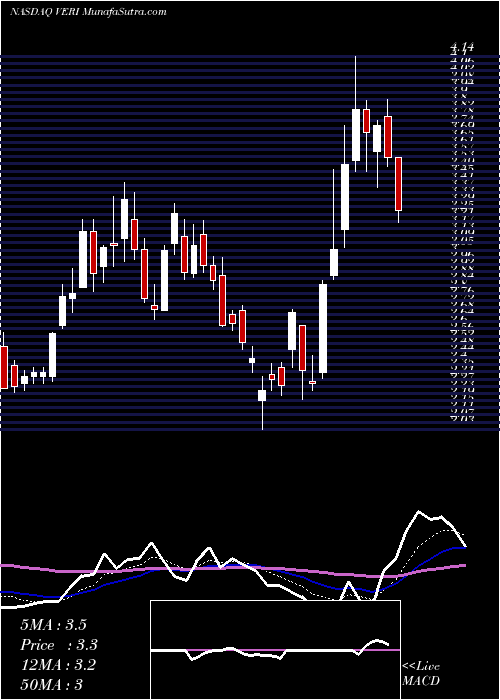Click the last red candlestick at the right end of the chart

click(x=398, y=183)
